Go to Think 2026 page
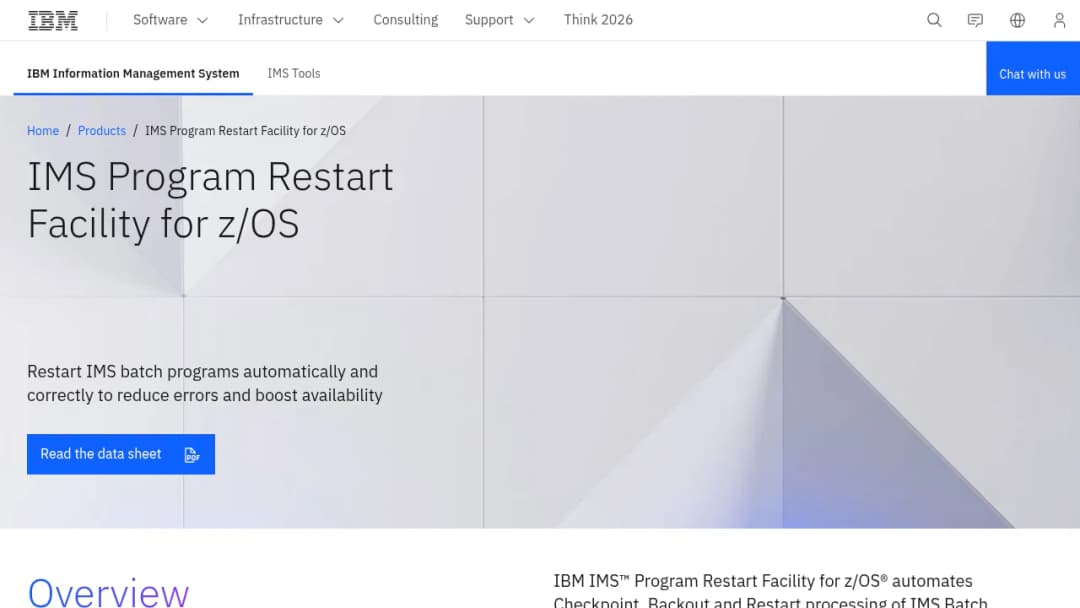This screenshot has height=608, width=1080. [x=598, y=20]
